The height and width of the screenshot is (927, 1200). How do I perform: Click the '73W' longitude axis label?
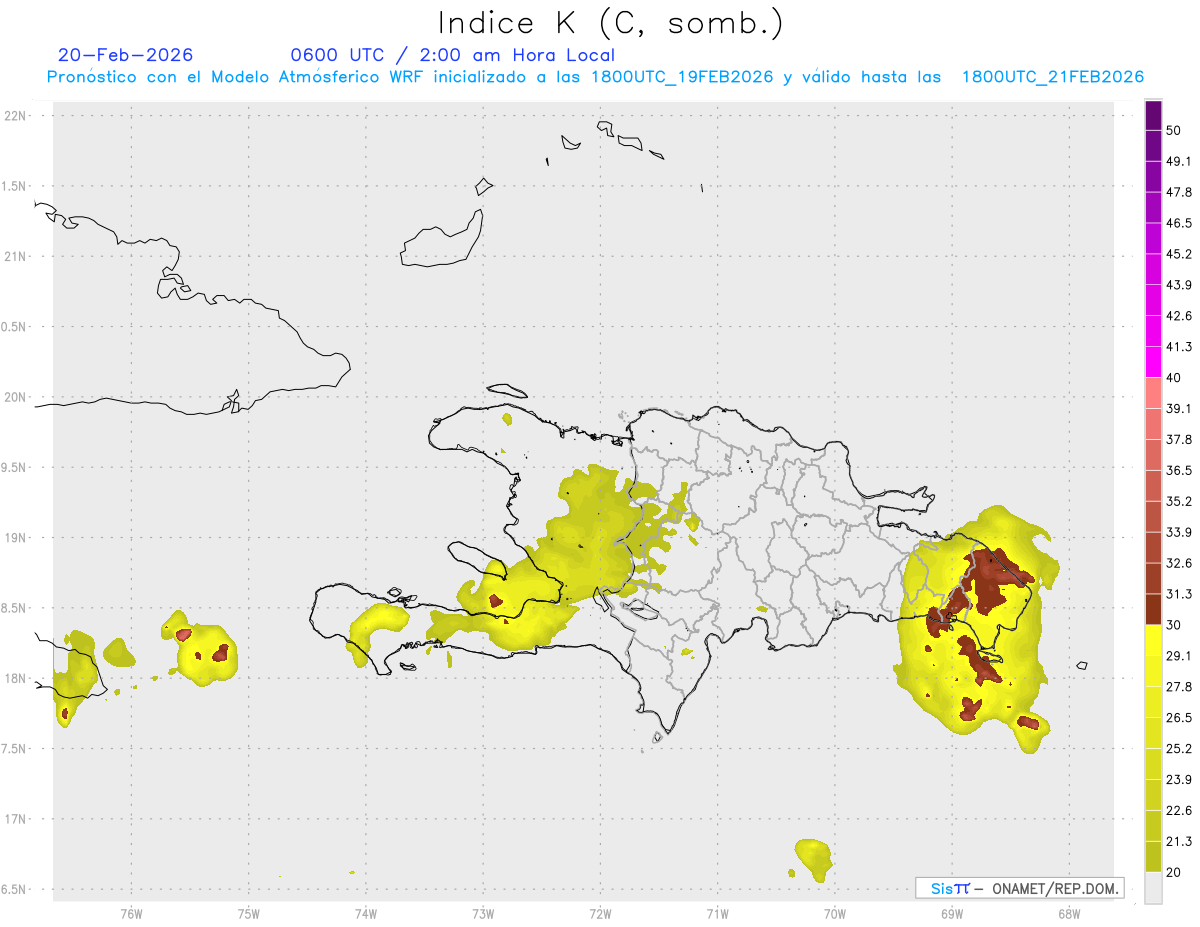[x=483, y=914]
